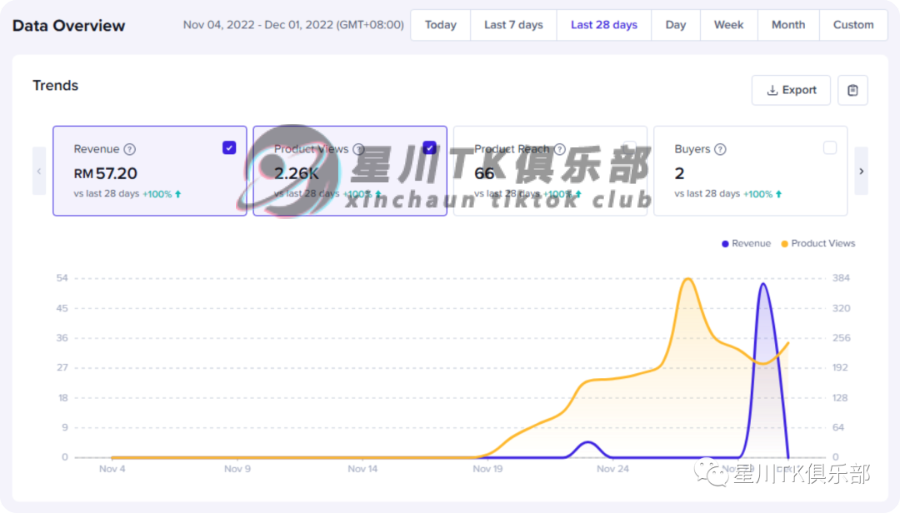
Task: Select the Buyers metric card
Action: tap(750, 171)
